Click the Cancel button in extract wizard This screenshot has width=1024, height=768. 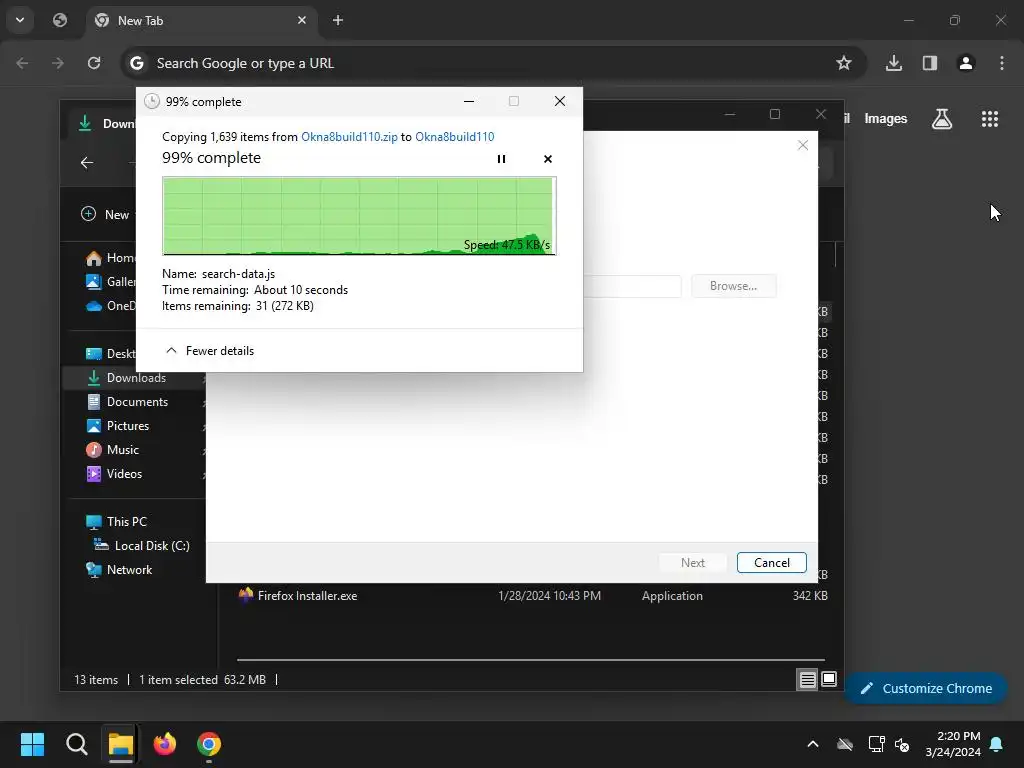(771, 562)
